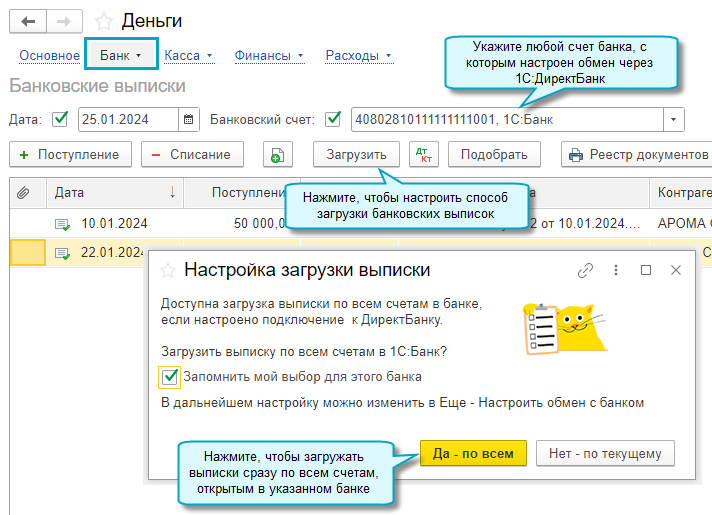Screen dimensions: 712x515
Task: Open document icon in 10.01.2024 row
Action: 62,224
